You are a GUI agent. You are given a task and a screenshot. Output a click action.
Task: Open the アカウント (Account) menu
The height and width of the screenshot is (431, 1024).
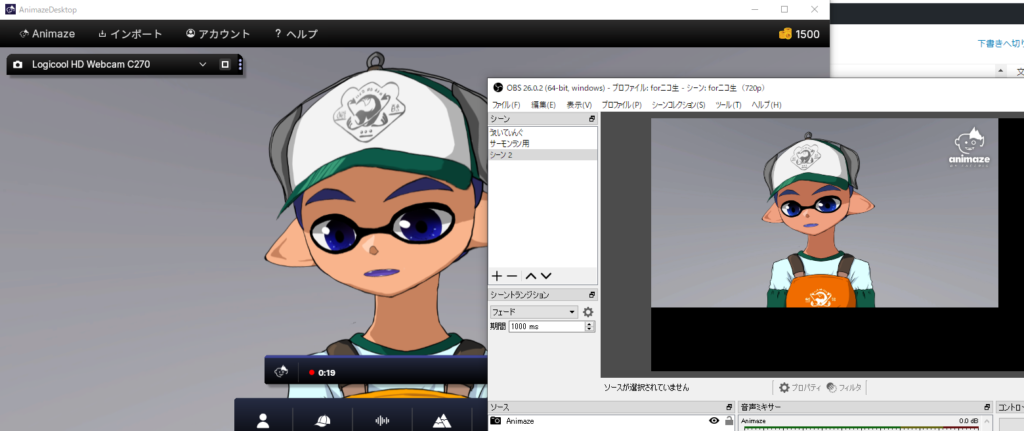(218, 34)
